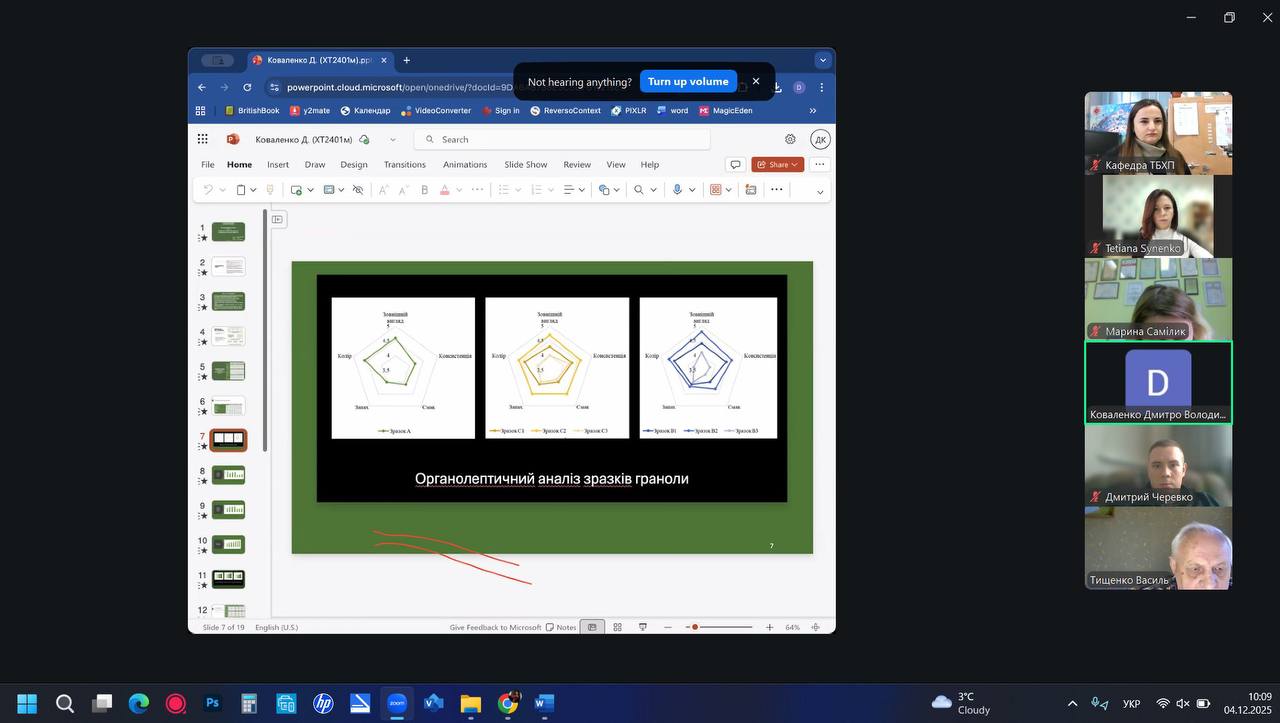This screenshot has height=723, width=1280.
Task: Open the New Slide dropdown arrow
Action: 311,190
